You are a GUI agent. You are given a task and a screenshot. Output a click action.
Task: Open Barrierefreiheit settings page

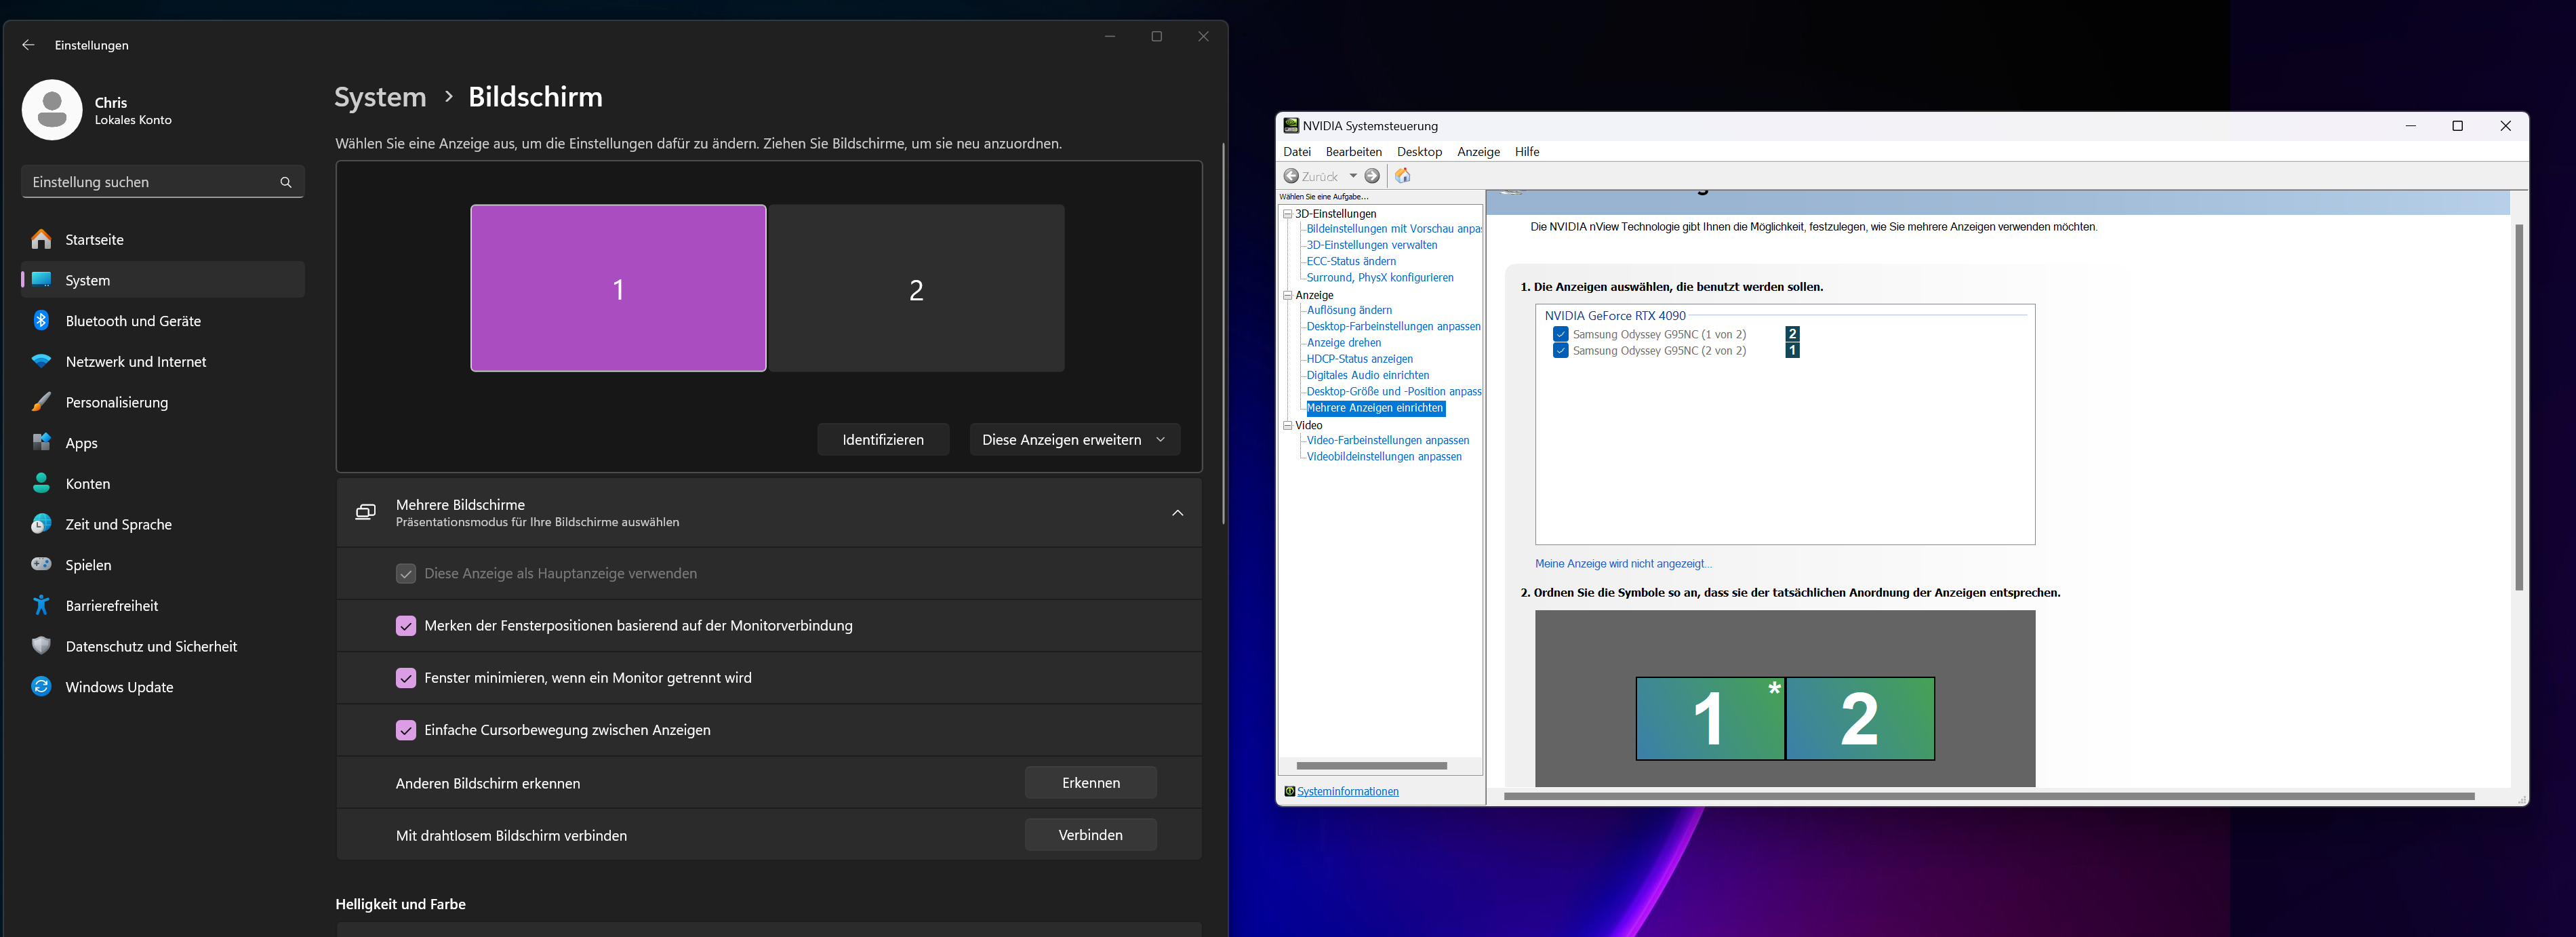pos(111,606)
